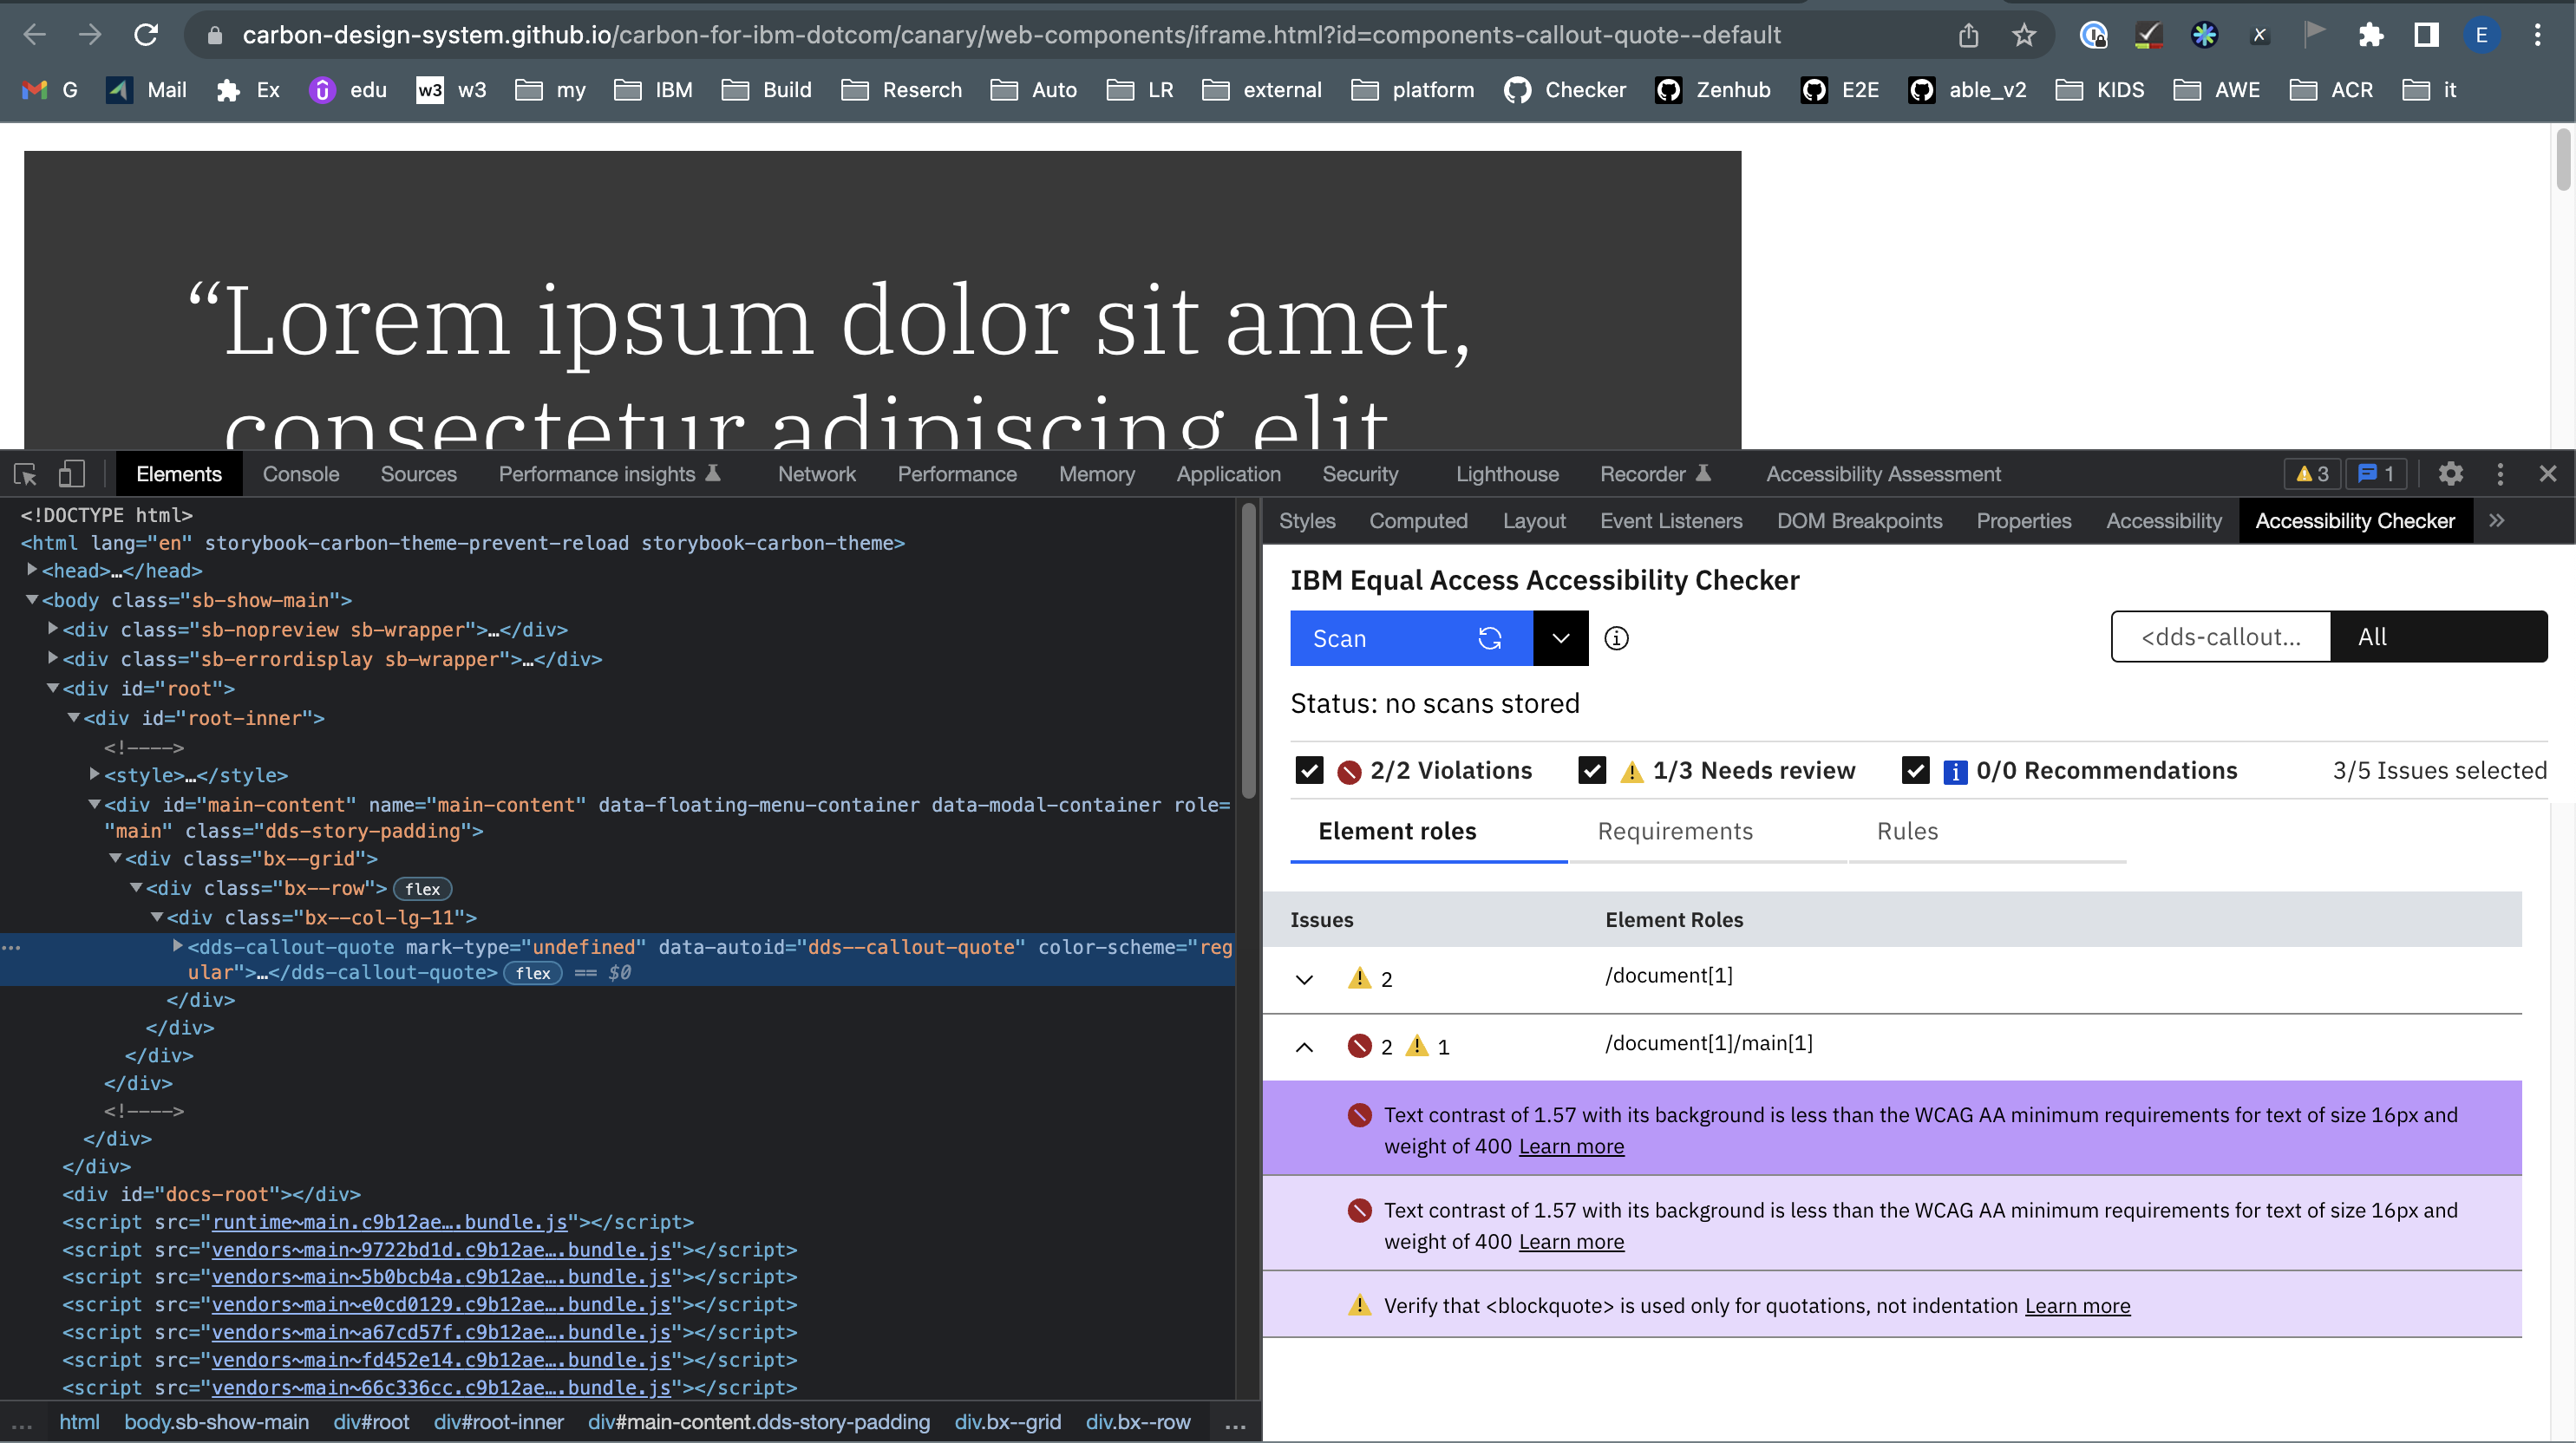Collapse the /document[1]/main[1] issue row
The width and height of the screenshot is (2576, 1443).
[1304, 1047]
